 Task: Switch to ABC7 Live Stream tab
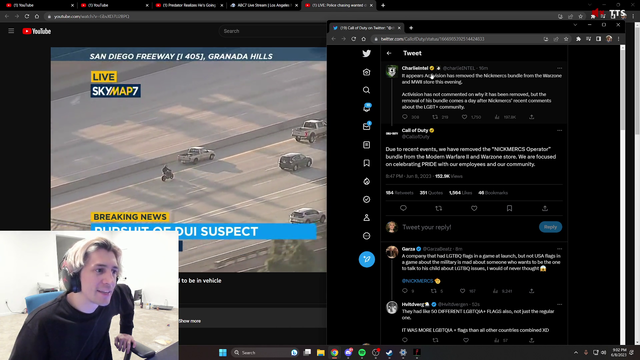(x=263, y=5)
